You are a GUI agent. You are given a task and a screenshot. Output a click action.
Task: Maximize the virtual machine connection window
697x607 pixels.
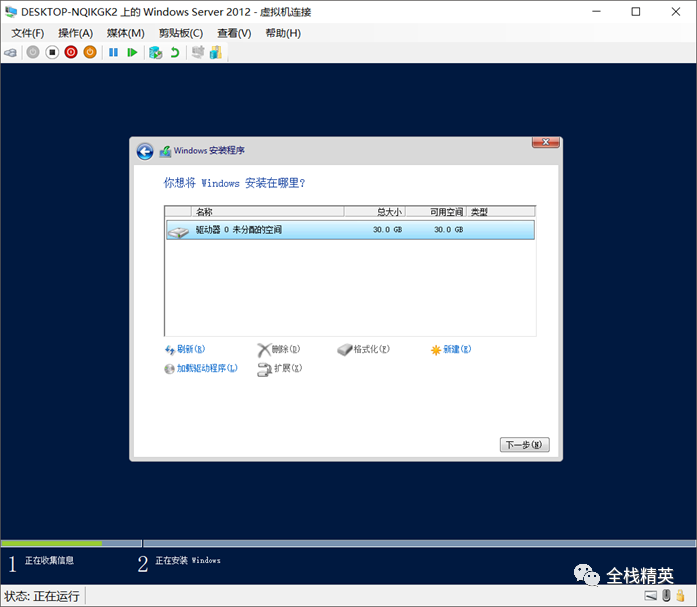636,12
